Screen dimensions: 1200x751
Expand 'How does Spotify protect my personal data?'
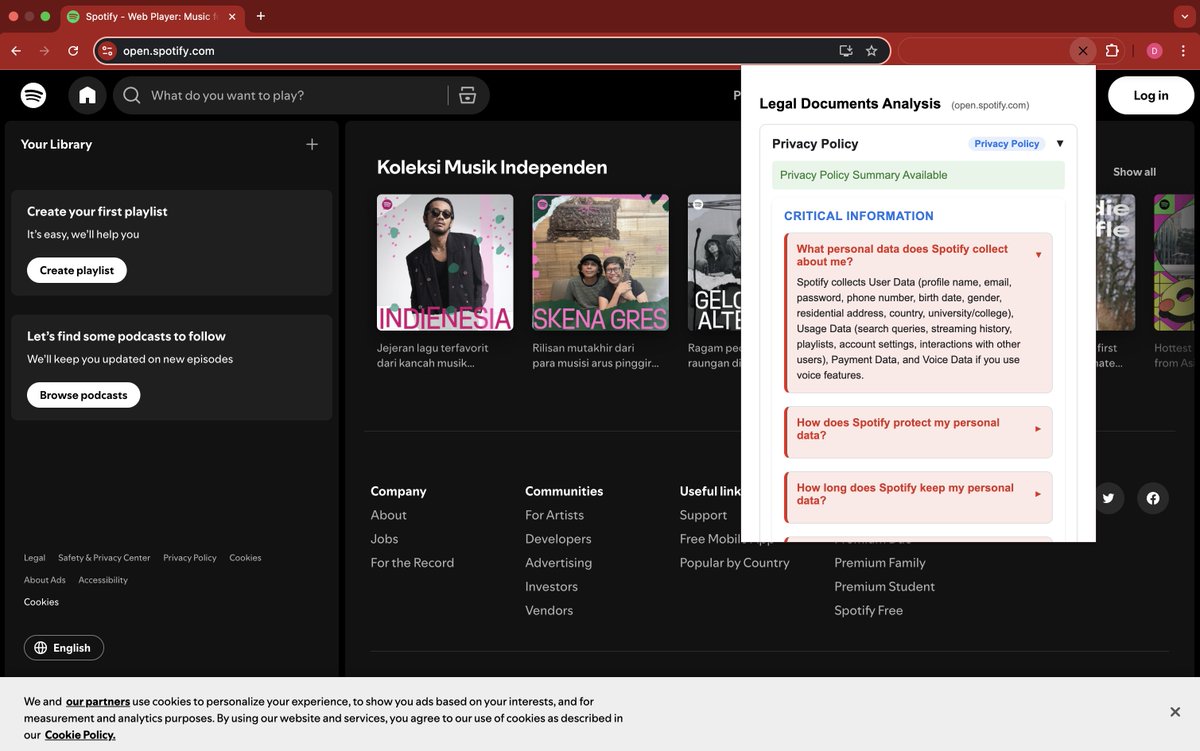pyautogui.click(x=917, y=431)
